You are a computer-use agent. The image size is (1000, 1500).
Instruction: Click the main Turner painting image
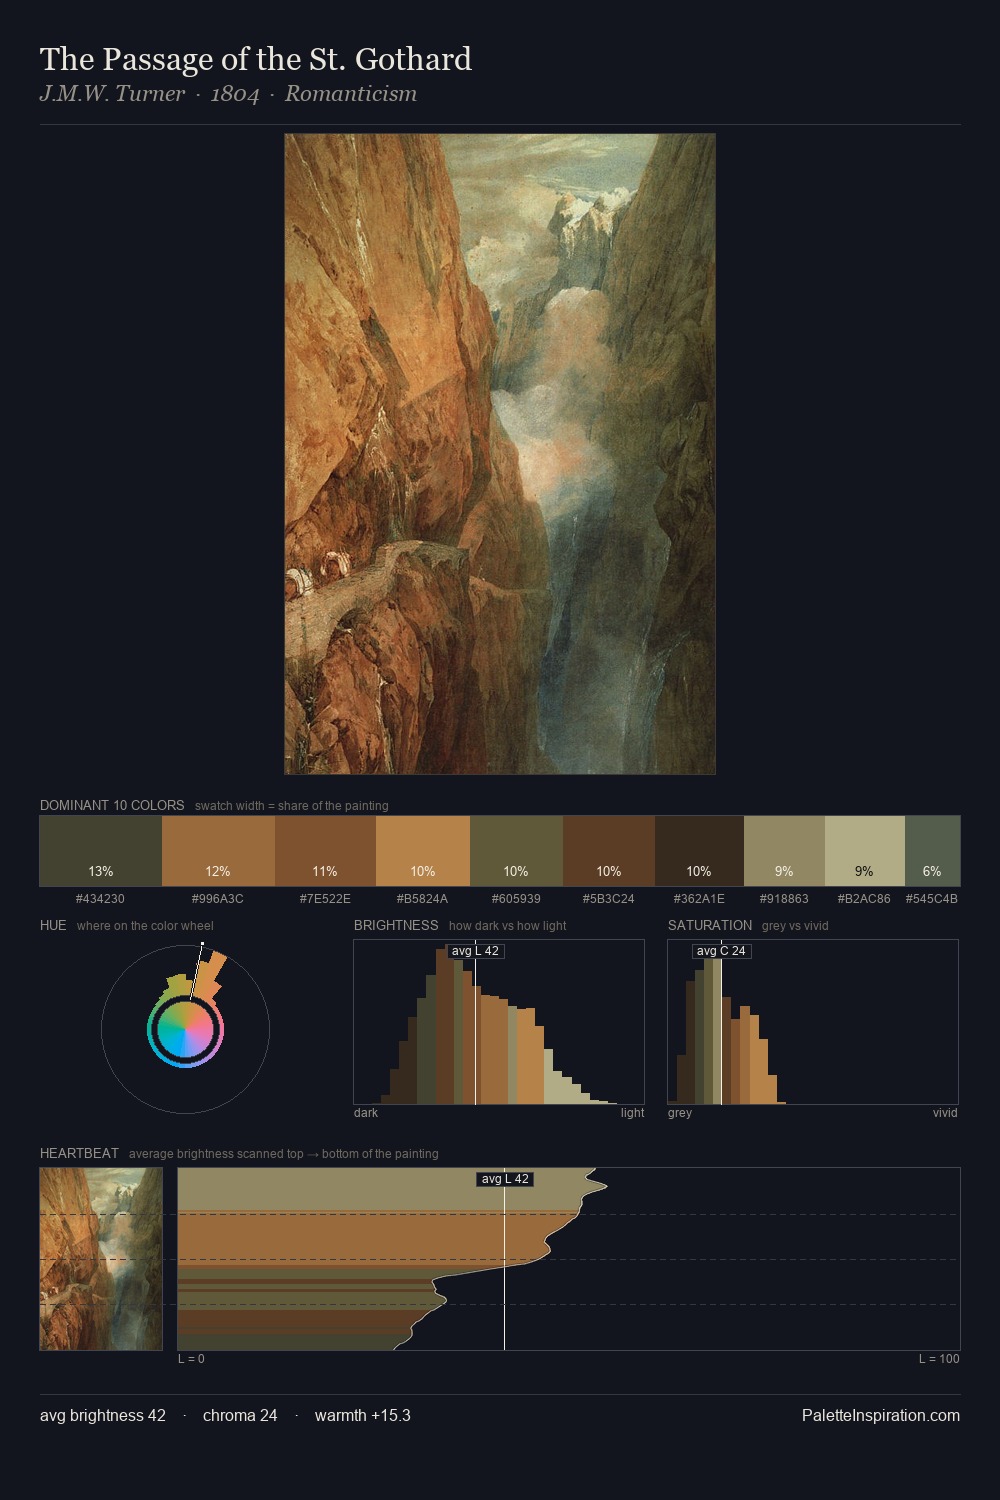click(500, 454)
